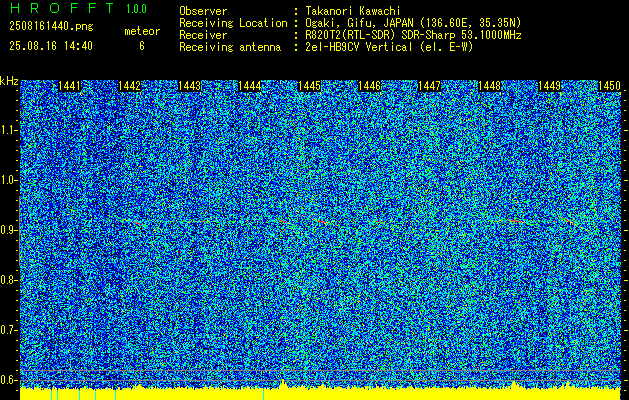629x400 pixels.
Task: Click the 1.1 frequency axis label
Action: (x=7, y=130)
